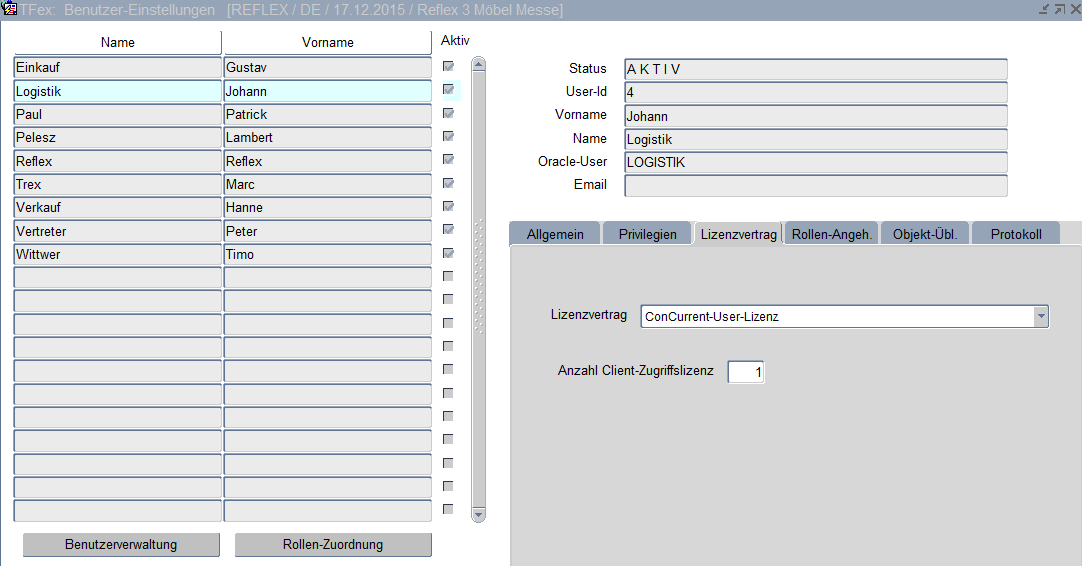Screen dimensions: 1082x566
Task: Switch to the Allgemein tab
Action: tap(554, 234)
